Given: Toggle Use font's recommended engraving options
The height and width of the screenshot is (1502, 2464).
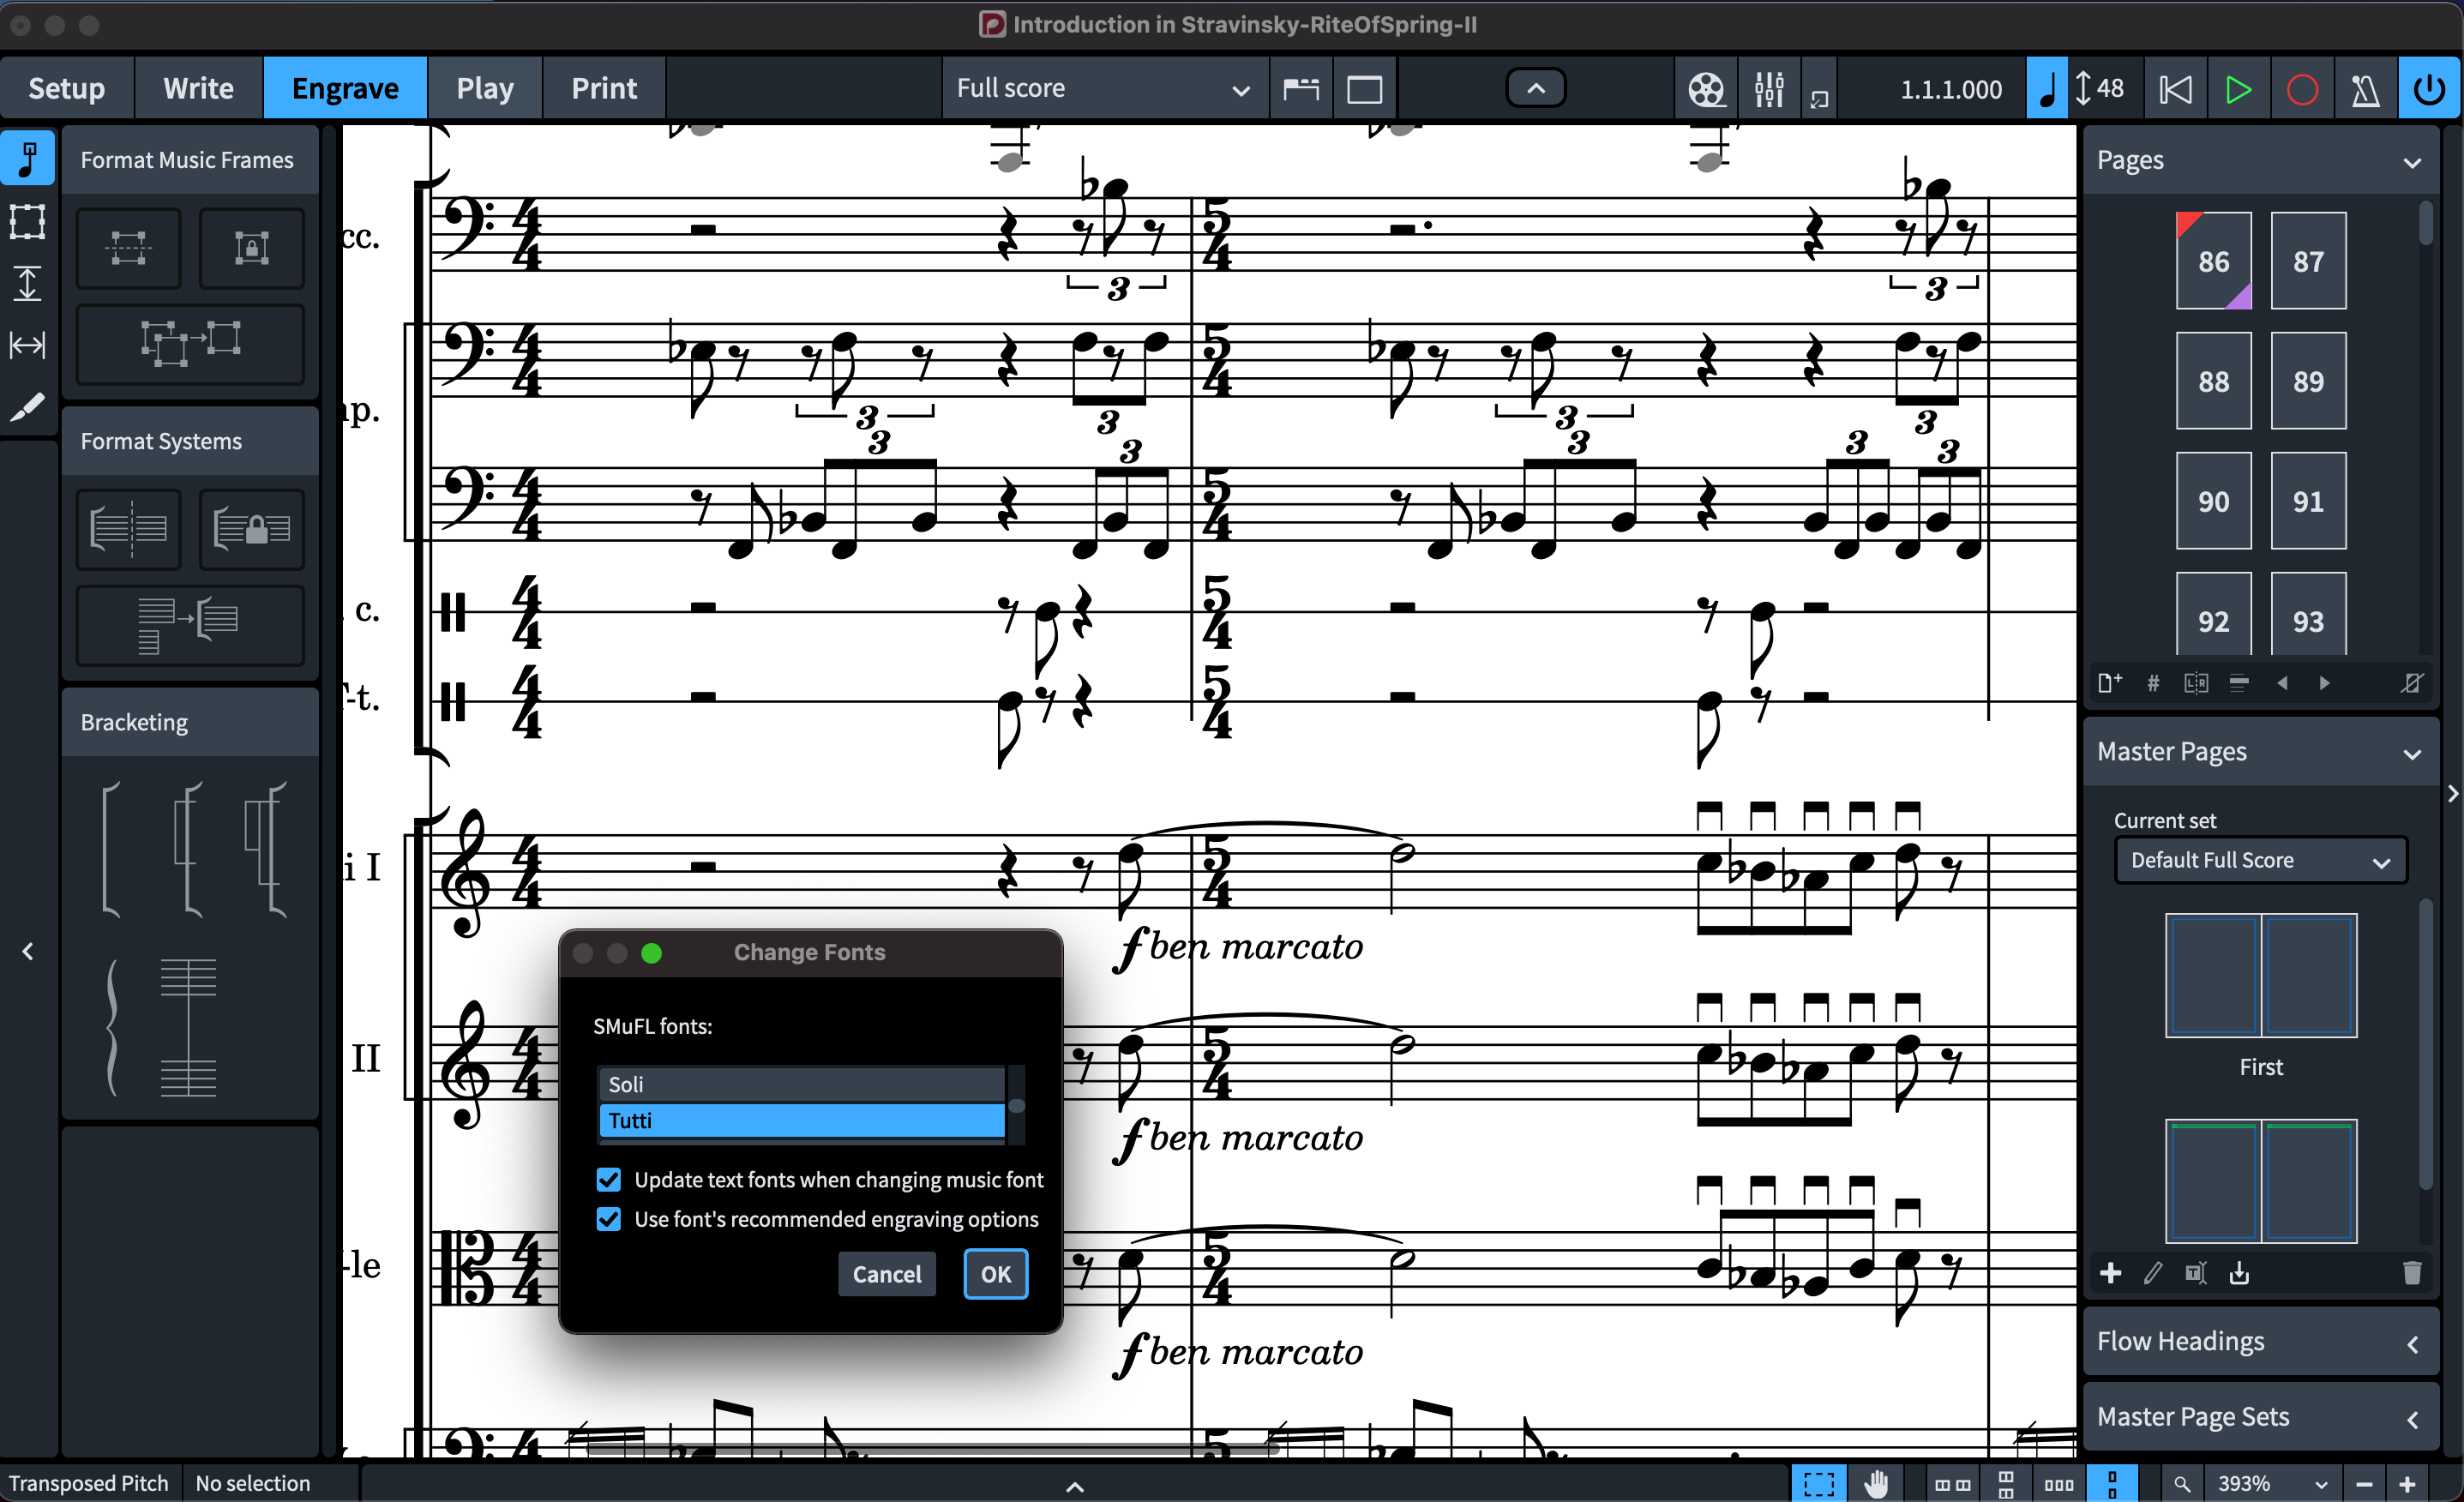Looking at the screenshot, I should (609, 1219).
